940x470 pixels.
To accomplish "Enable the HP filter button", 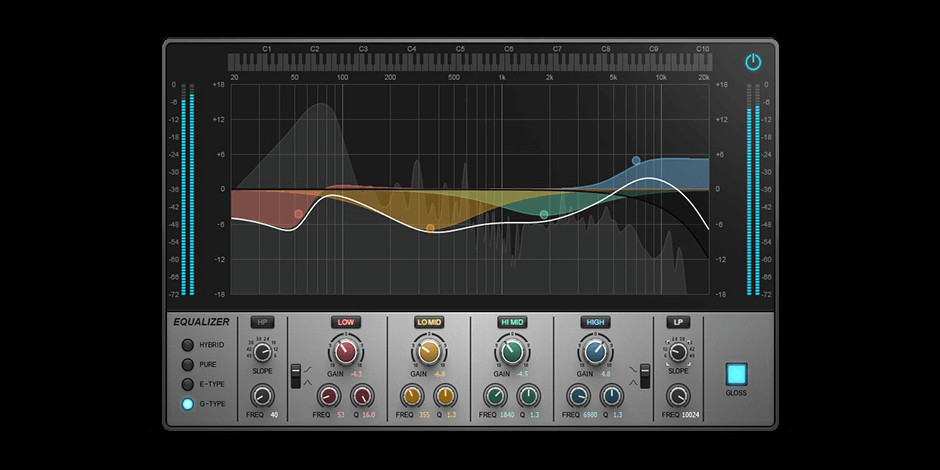I will 262,322.
